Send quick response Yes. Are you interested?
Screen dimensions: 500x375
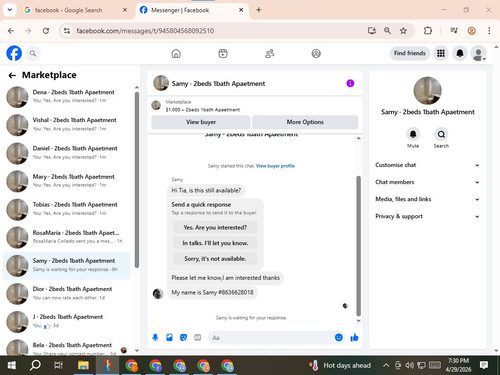(x=215, y=227)
